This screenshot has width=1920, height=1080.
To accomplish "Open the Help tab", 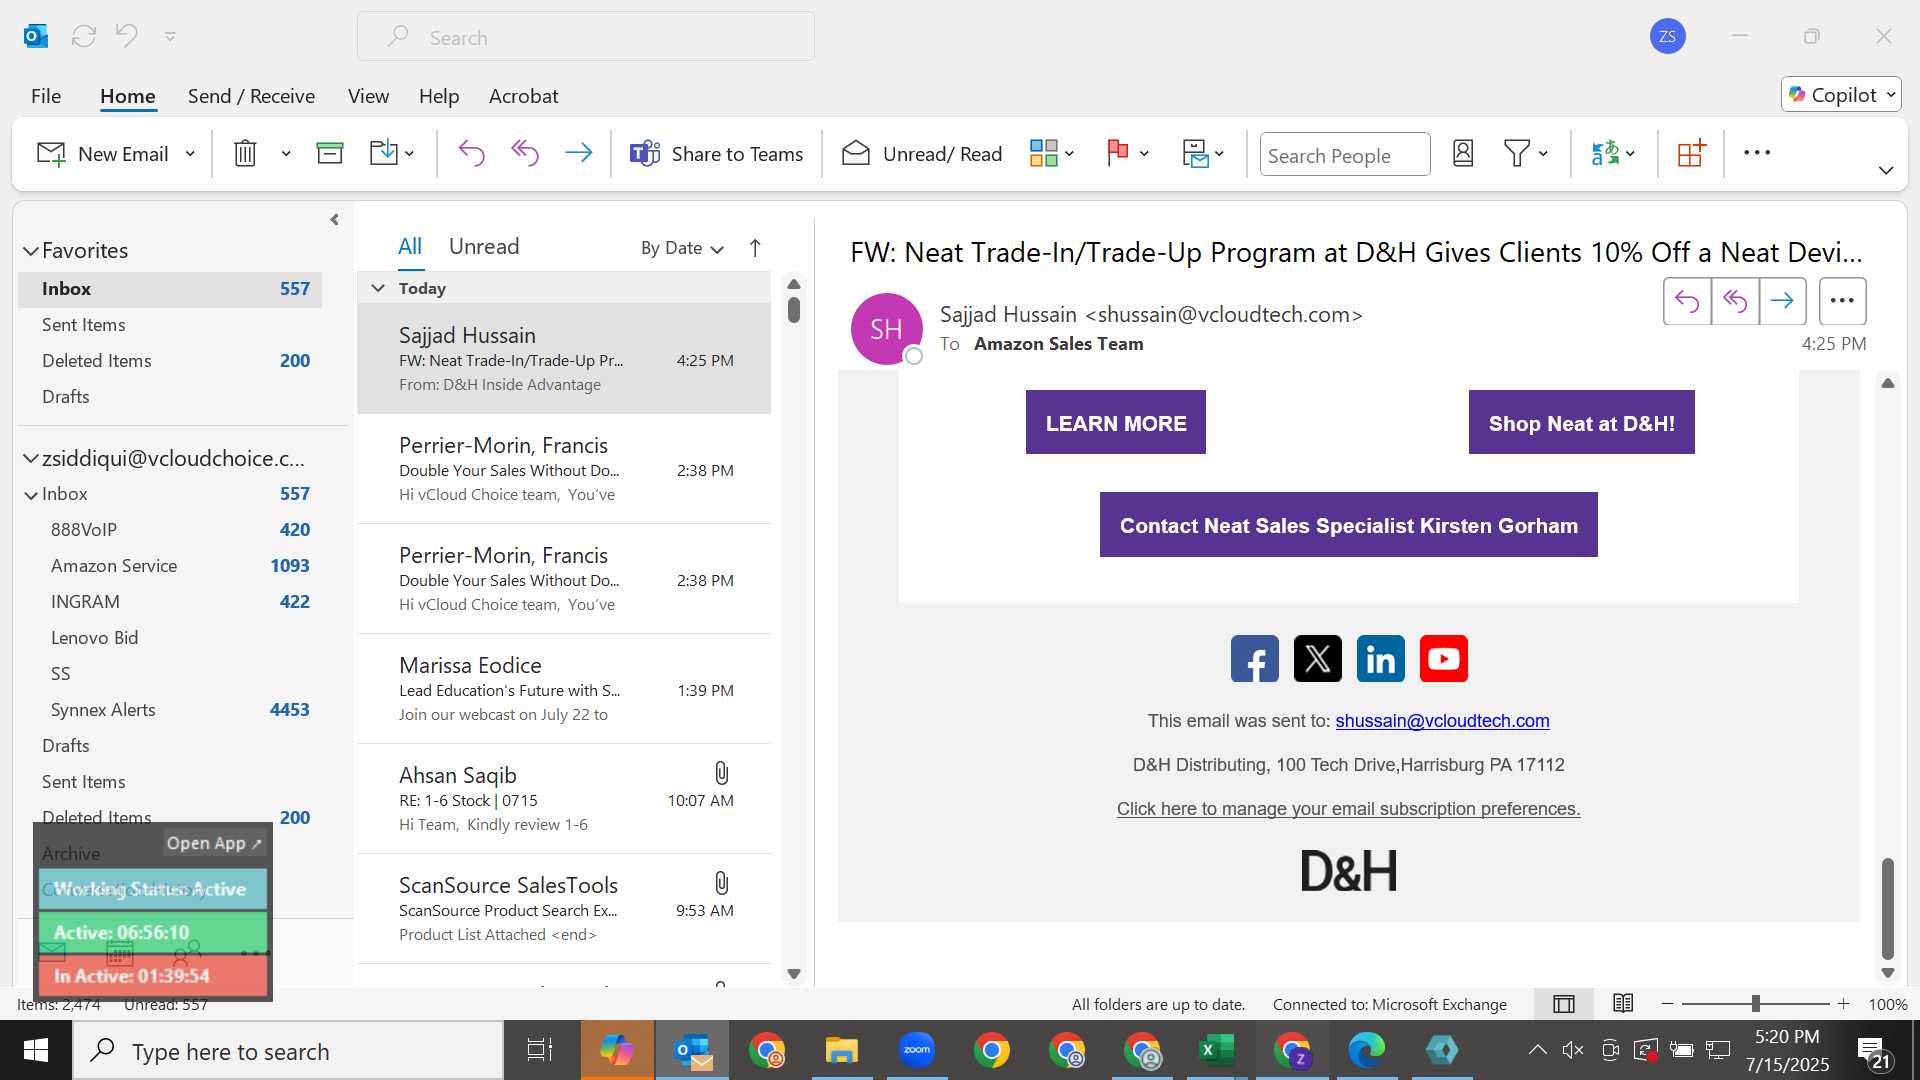I will 438,96.
